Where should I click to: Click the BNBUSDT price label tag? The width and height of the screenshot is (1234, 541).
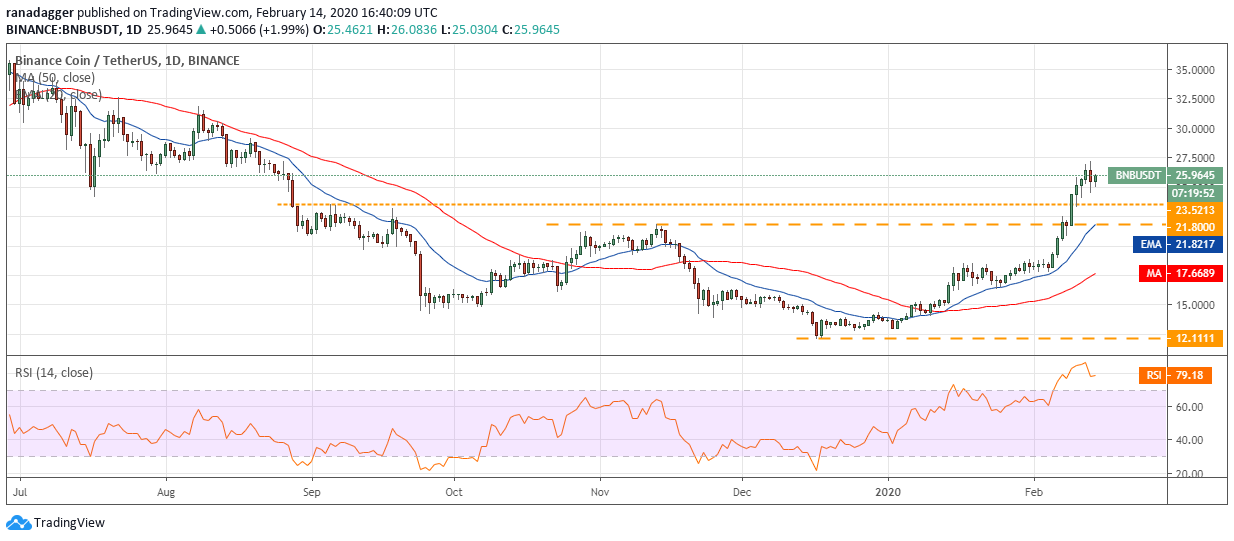[1136, 175]
